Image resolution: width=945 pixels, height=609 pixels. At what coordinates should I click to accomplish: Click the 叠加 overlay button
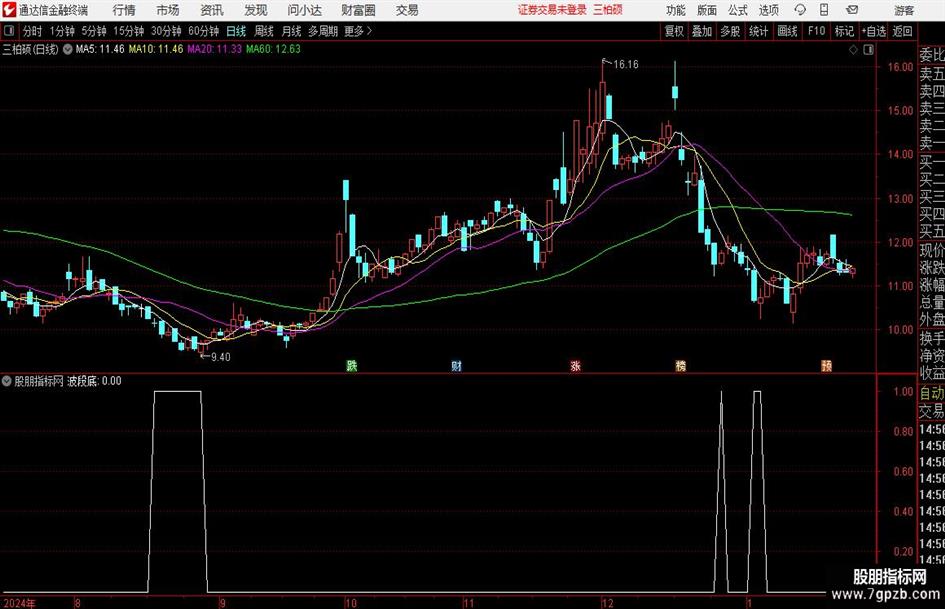702,31
